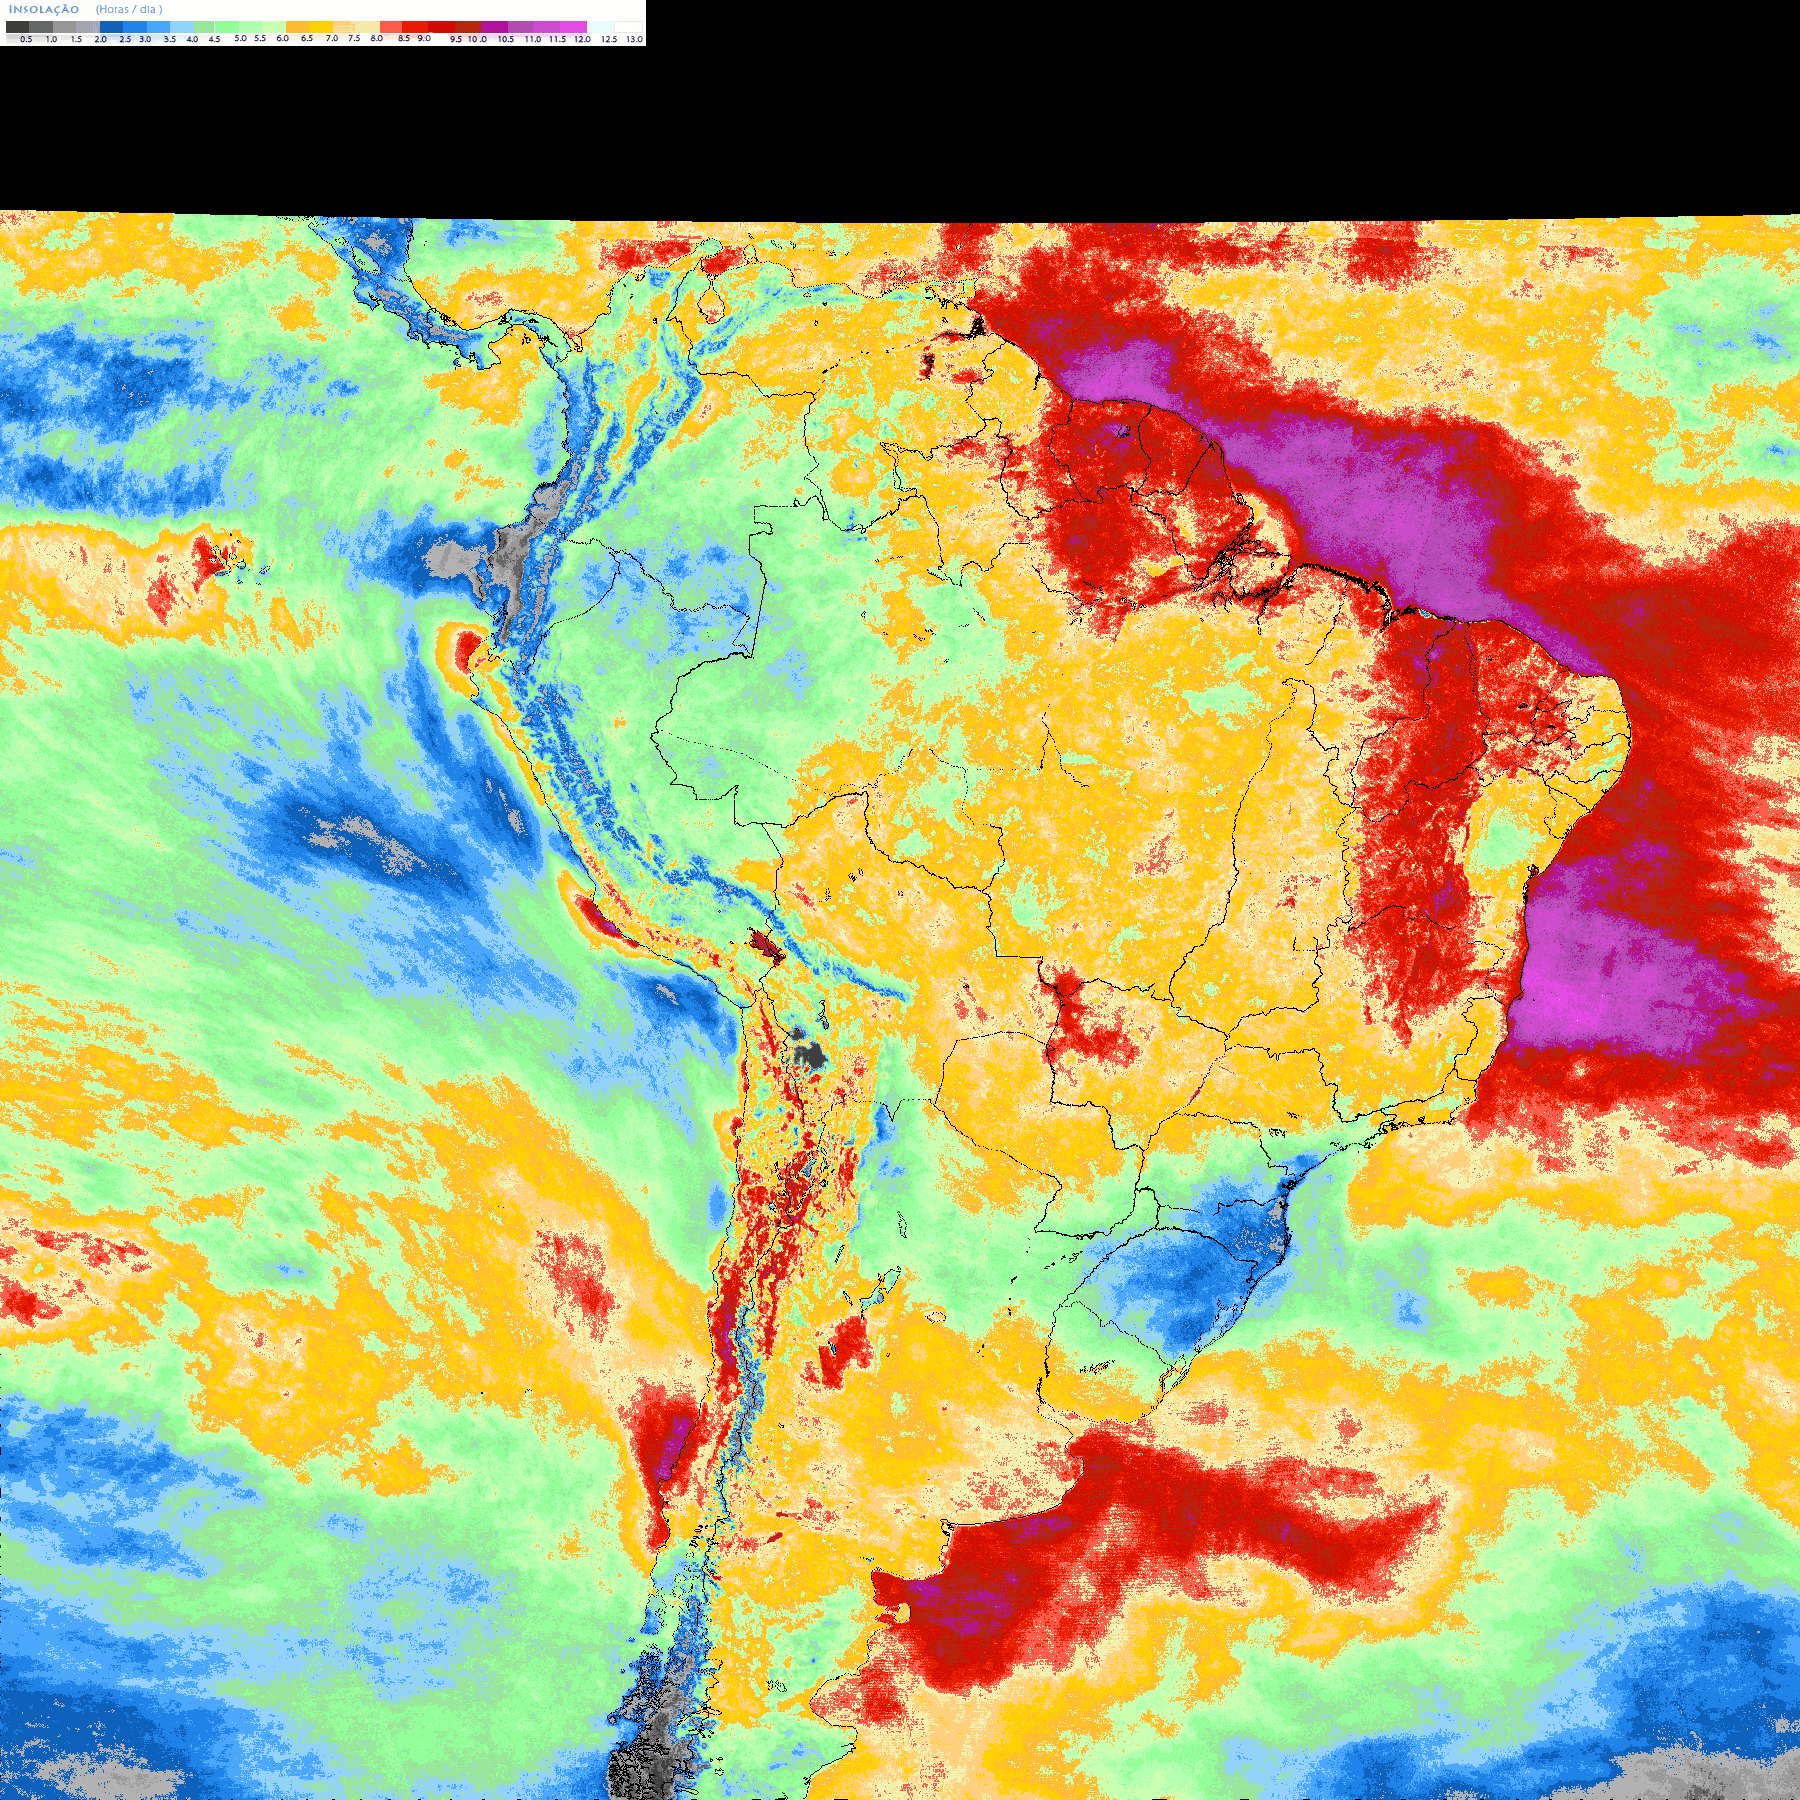Screen dimensions: 1800x1800
Task: Select the purple swatch above 10.5
Action: tap(494, 27)
